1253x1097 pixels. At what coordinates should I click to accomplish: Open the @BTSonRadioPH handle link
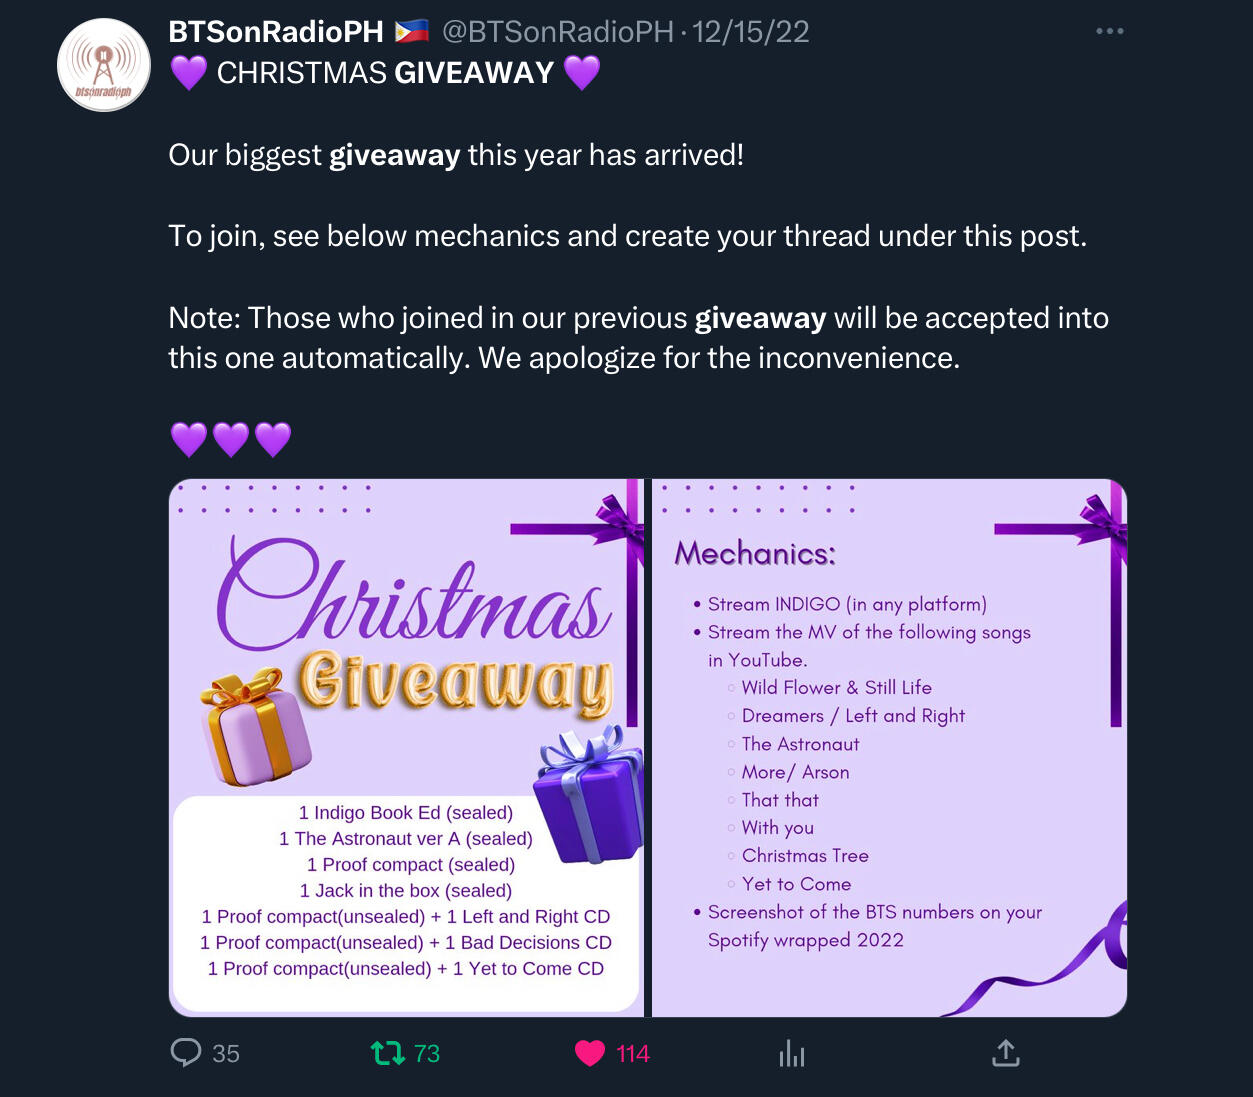(558, 32)
